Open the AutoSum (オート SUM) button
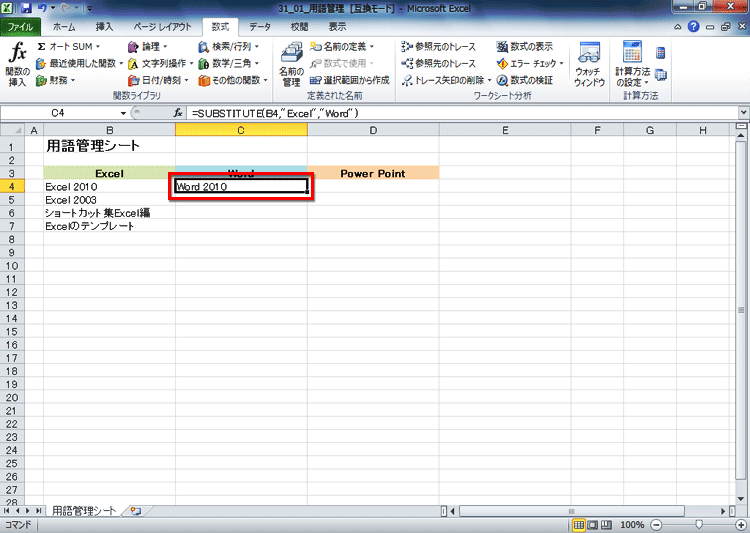Screen dimensions: 750x533 click(x=68, y=47)
